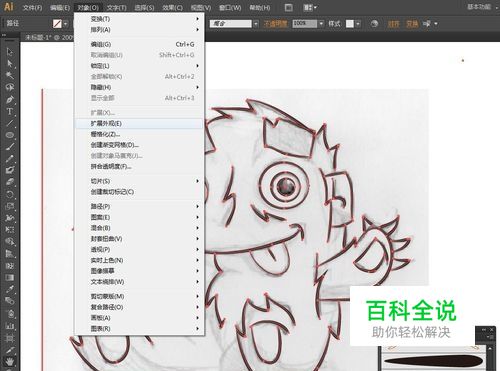
Task: Select the Shape Builder tool
Action: (9, 241)
